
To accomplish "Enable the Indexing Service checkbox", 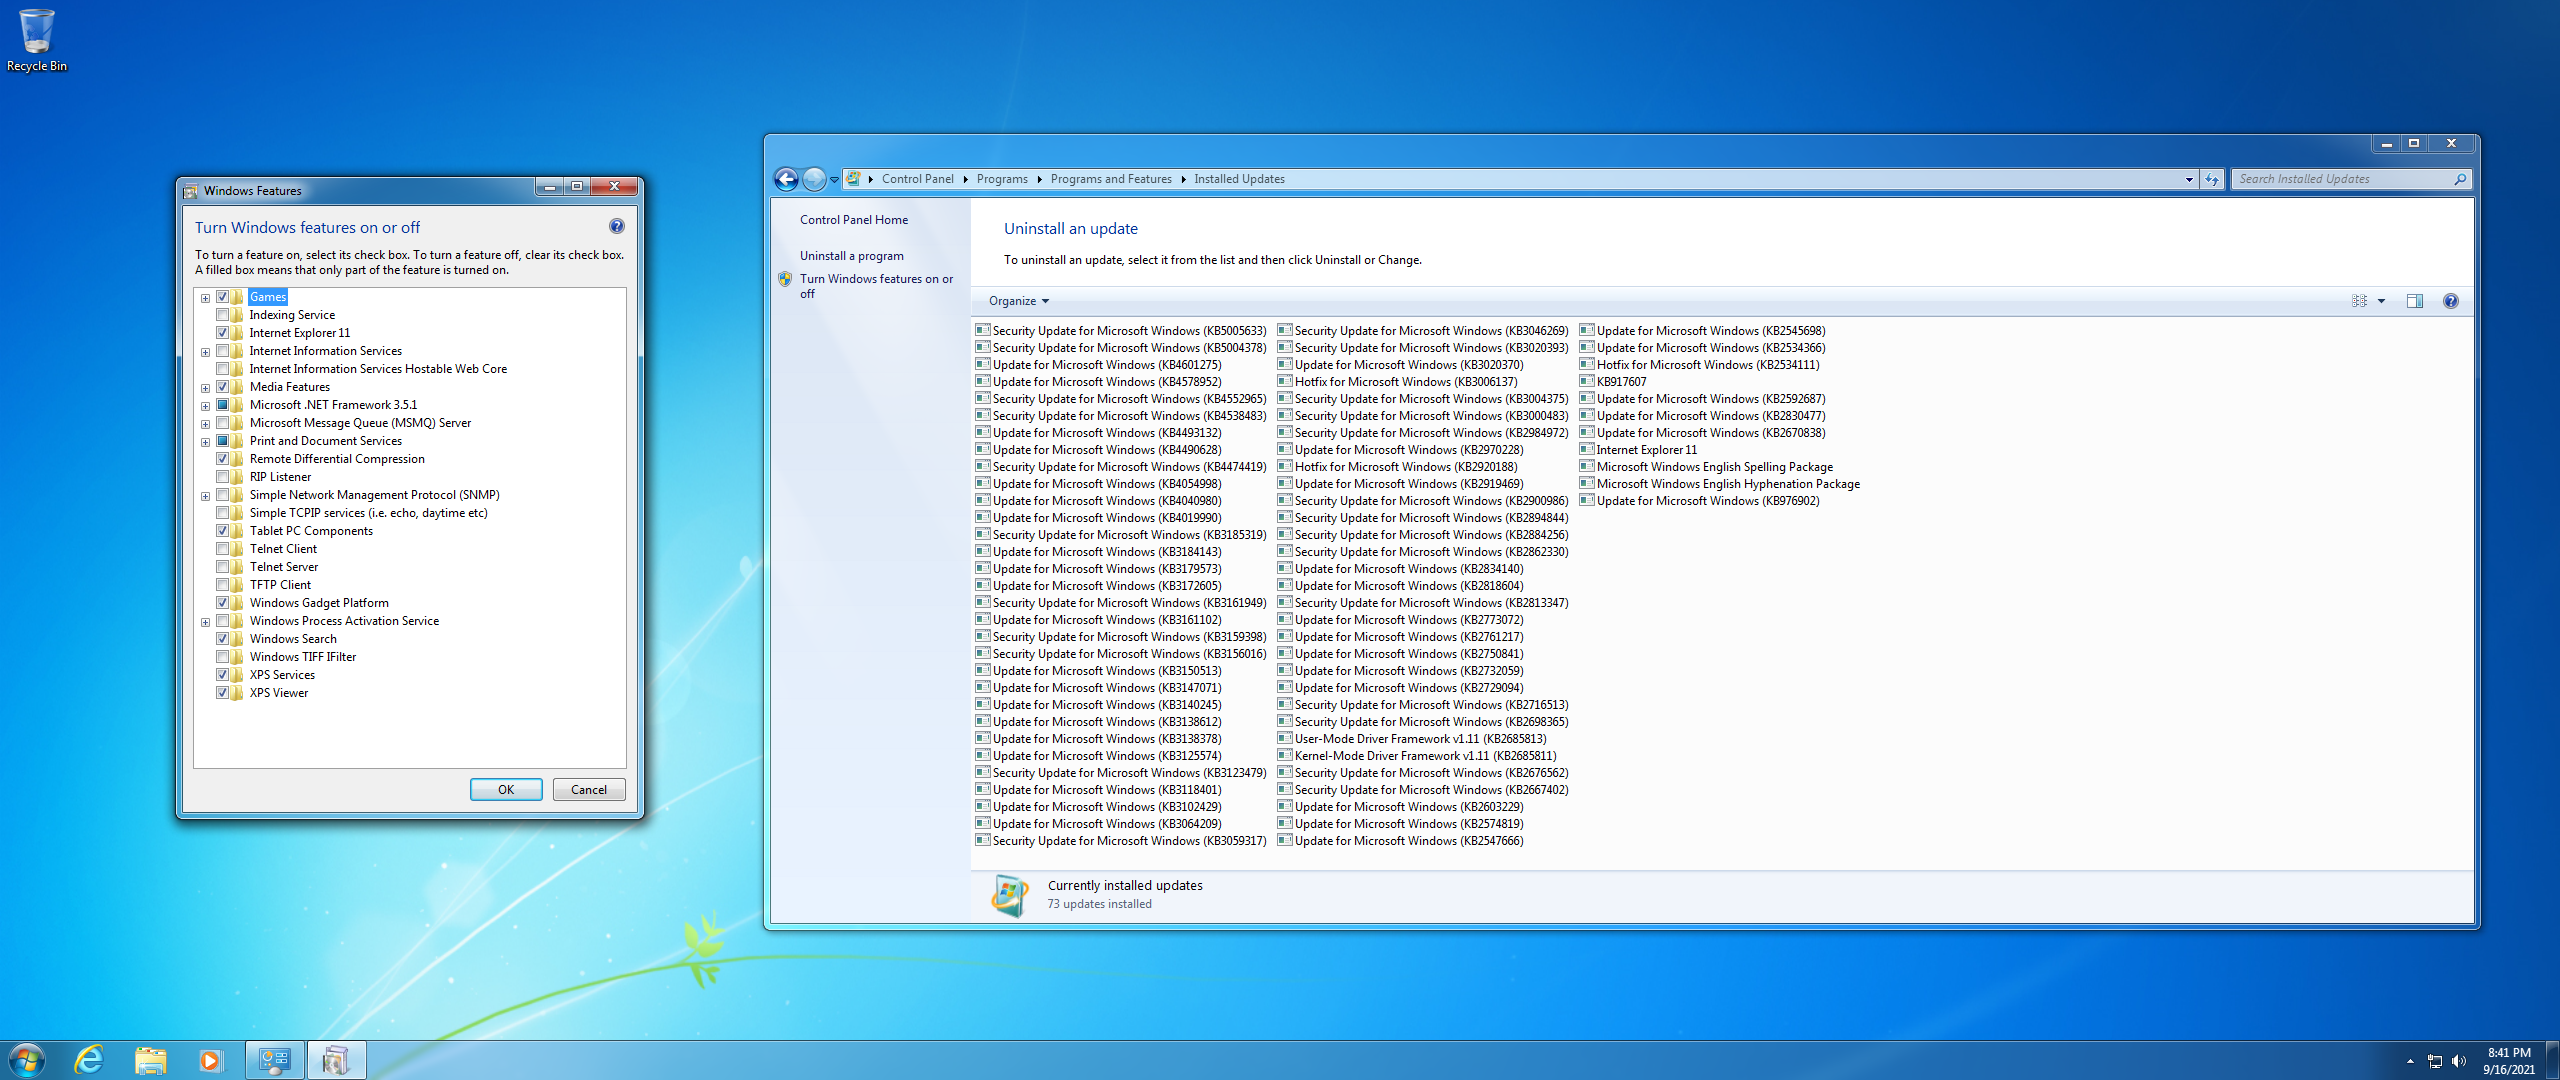I will coord(222,315).
